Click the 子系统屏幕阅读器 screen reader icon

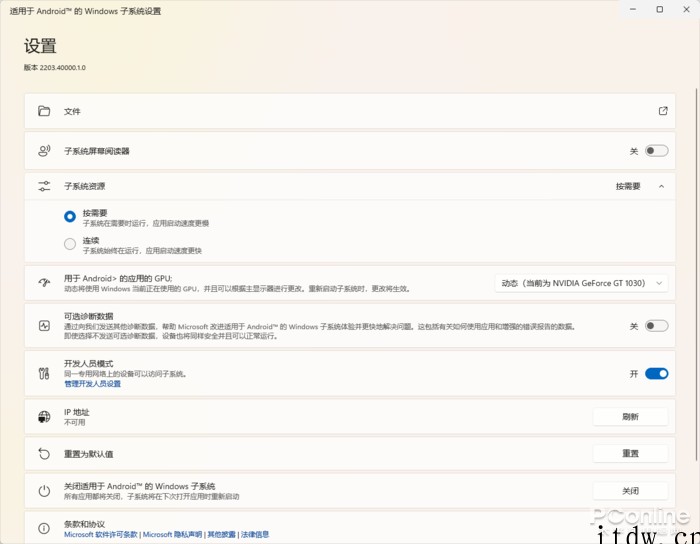(44, 151)
